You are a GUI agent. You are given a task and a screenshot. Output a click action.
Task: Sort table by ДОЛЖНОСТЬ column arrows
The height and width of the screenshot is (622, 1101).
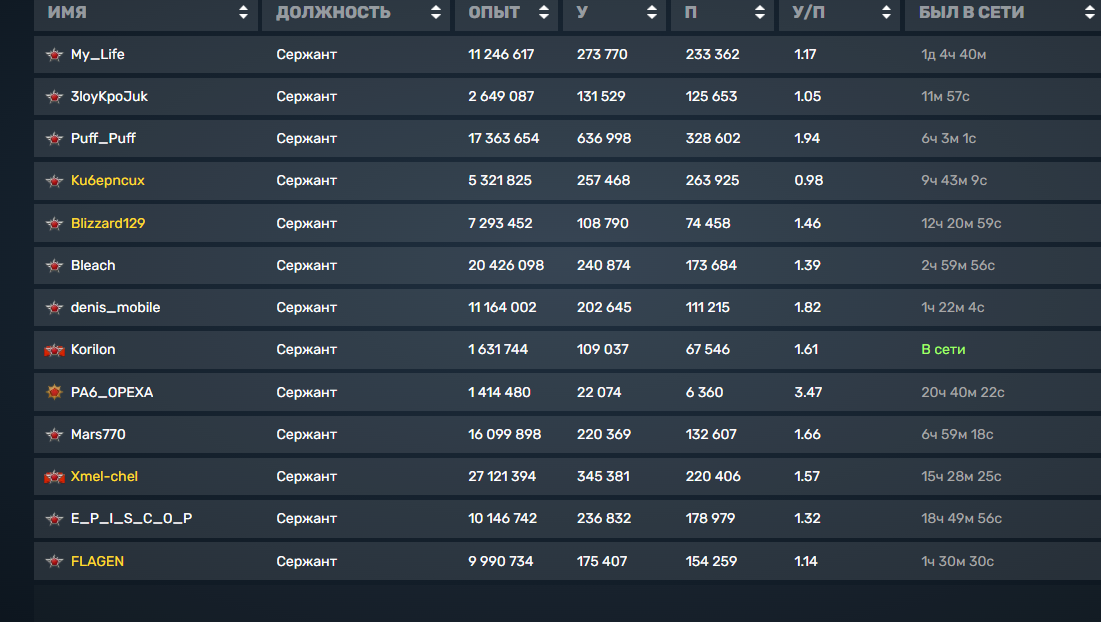pyautogui.click(x=435, y=12)
